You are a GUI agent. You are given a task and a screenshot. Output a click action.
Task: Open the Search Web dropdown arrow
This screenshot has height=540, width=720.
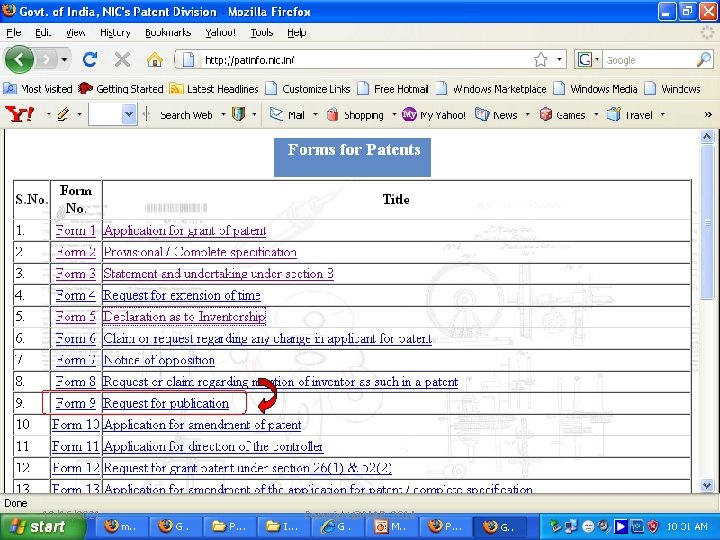(224, 115)
